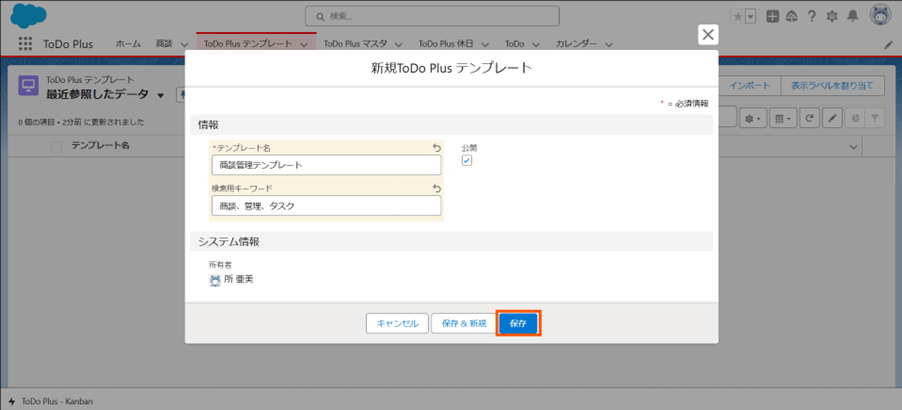Click into the 検索用キーワード input field
This screenshot has height=410, width=902.
[326, 205]
